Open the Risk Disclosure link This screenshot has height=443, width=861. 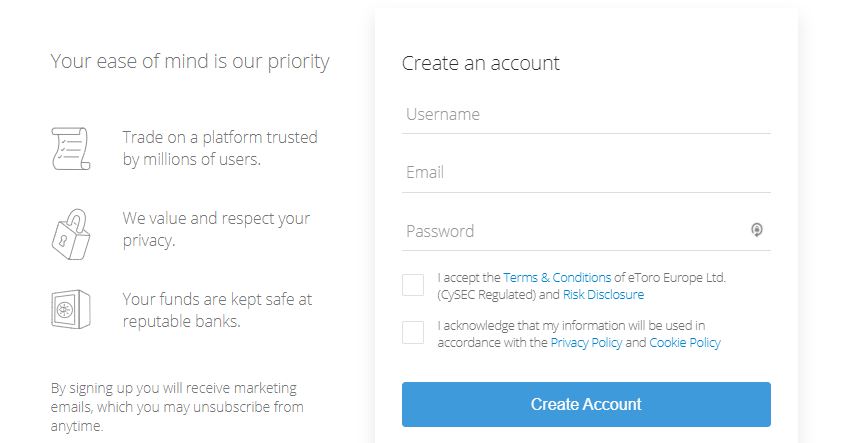(603, 294)
